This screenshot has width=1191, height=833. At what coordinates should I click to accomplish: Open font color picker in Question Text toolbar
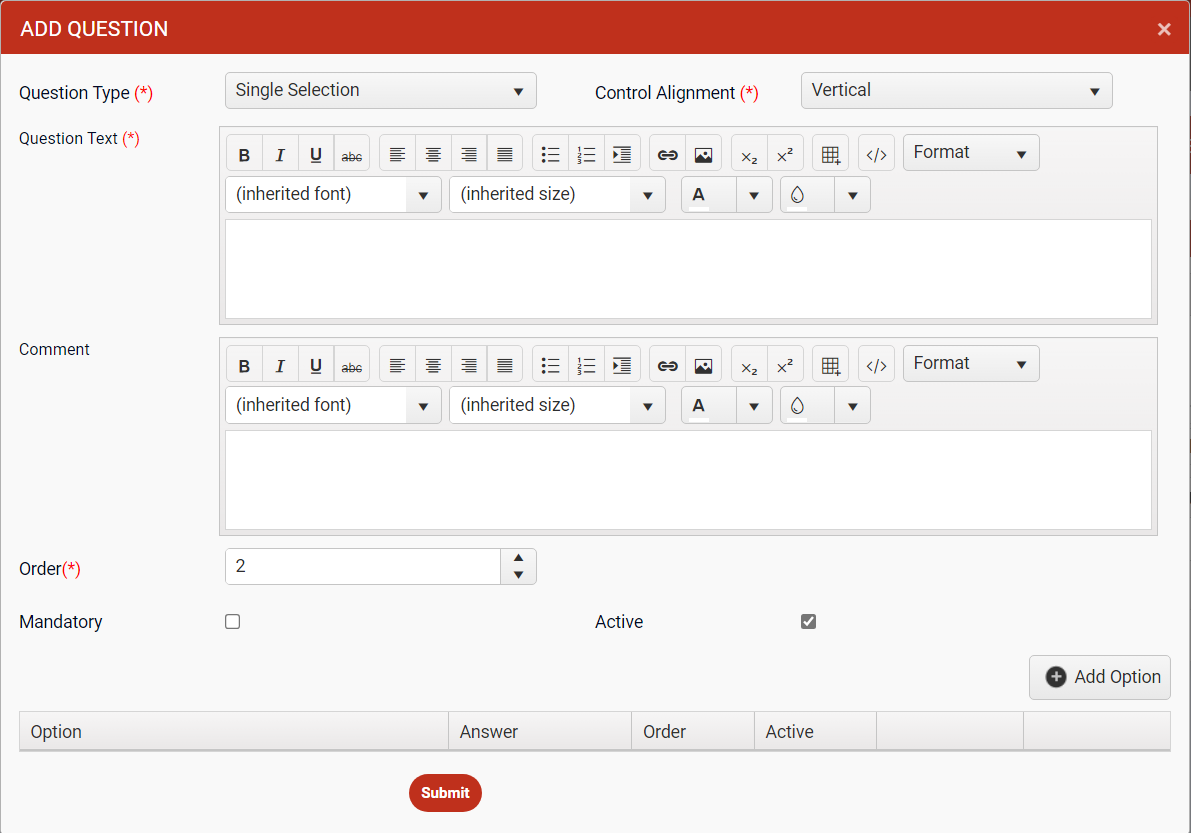(x=754, y=195)
